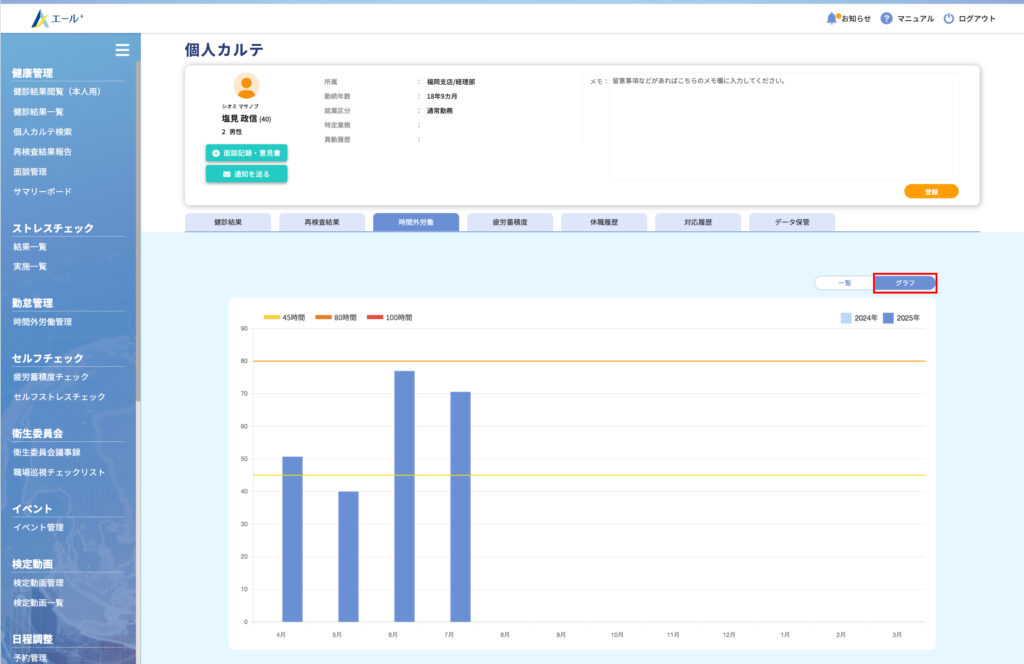Screen dimensions: 1024x664
Task: Open notifications via the bell icon
Action: (x=832, y=18)
